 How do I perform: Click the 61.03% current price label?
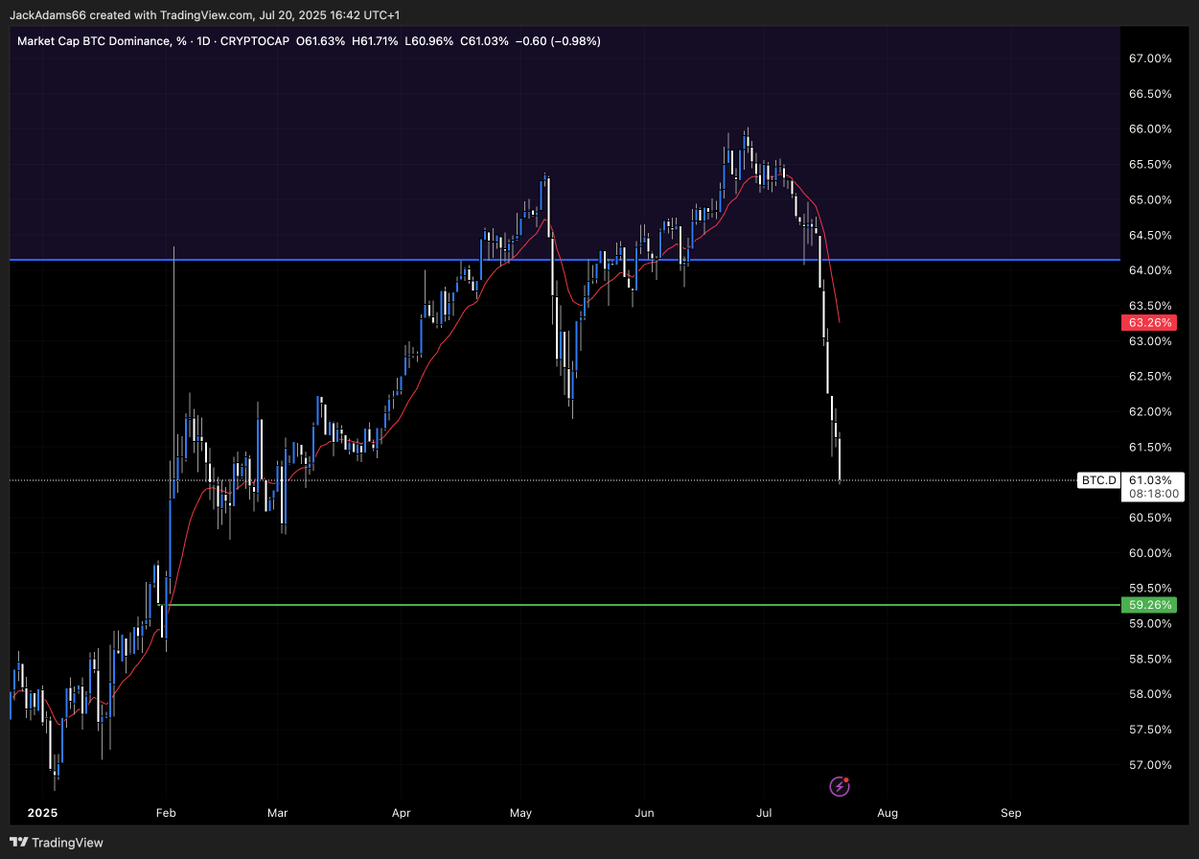click(x=1150, y=480)
